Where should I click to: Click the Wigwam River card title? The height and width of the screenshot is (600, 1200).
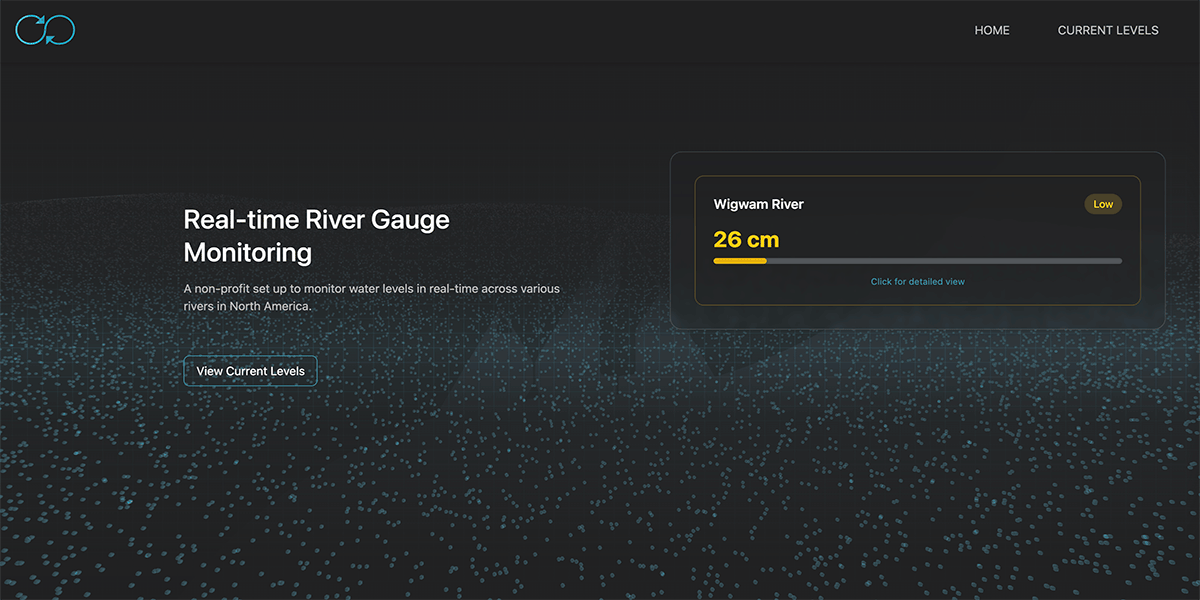[758, 204]
